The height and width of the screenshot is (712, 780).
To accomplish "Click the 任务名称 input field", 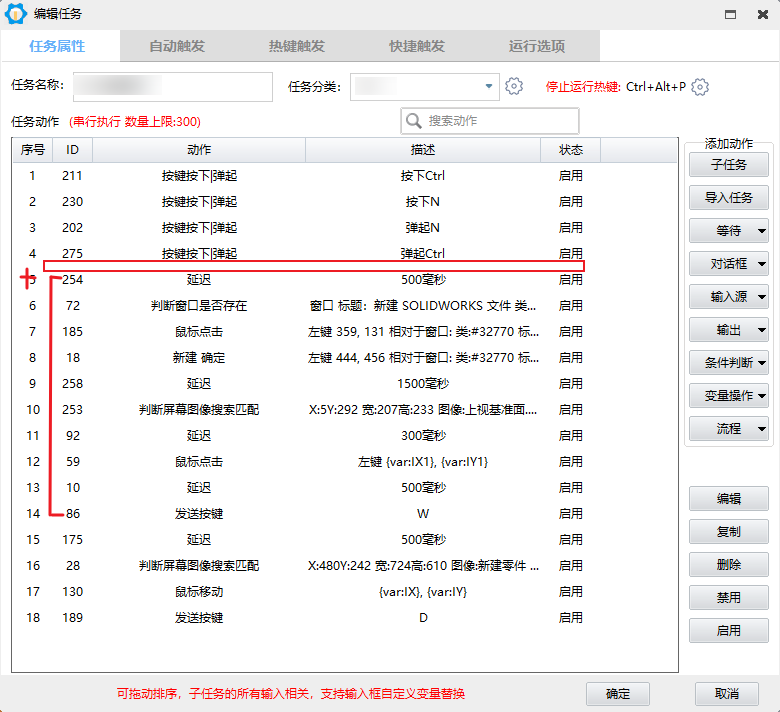I will (172, 87).
